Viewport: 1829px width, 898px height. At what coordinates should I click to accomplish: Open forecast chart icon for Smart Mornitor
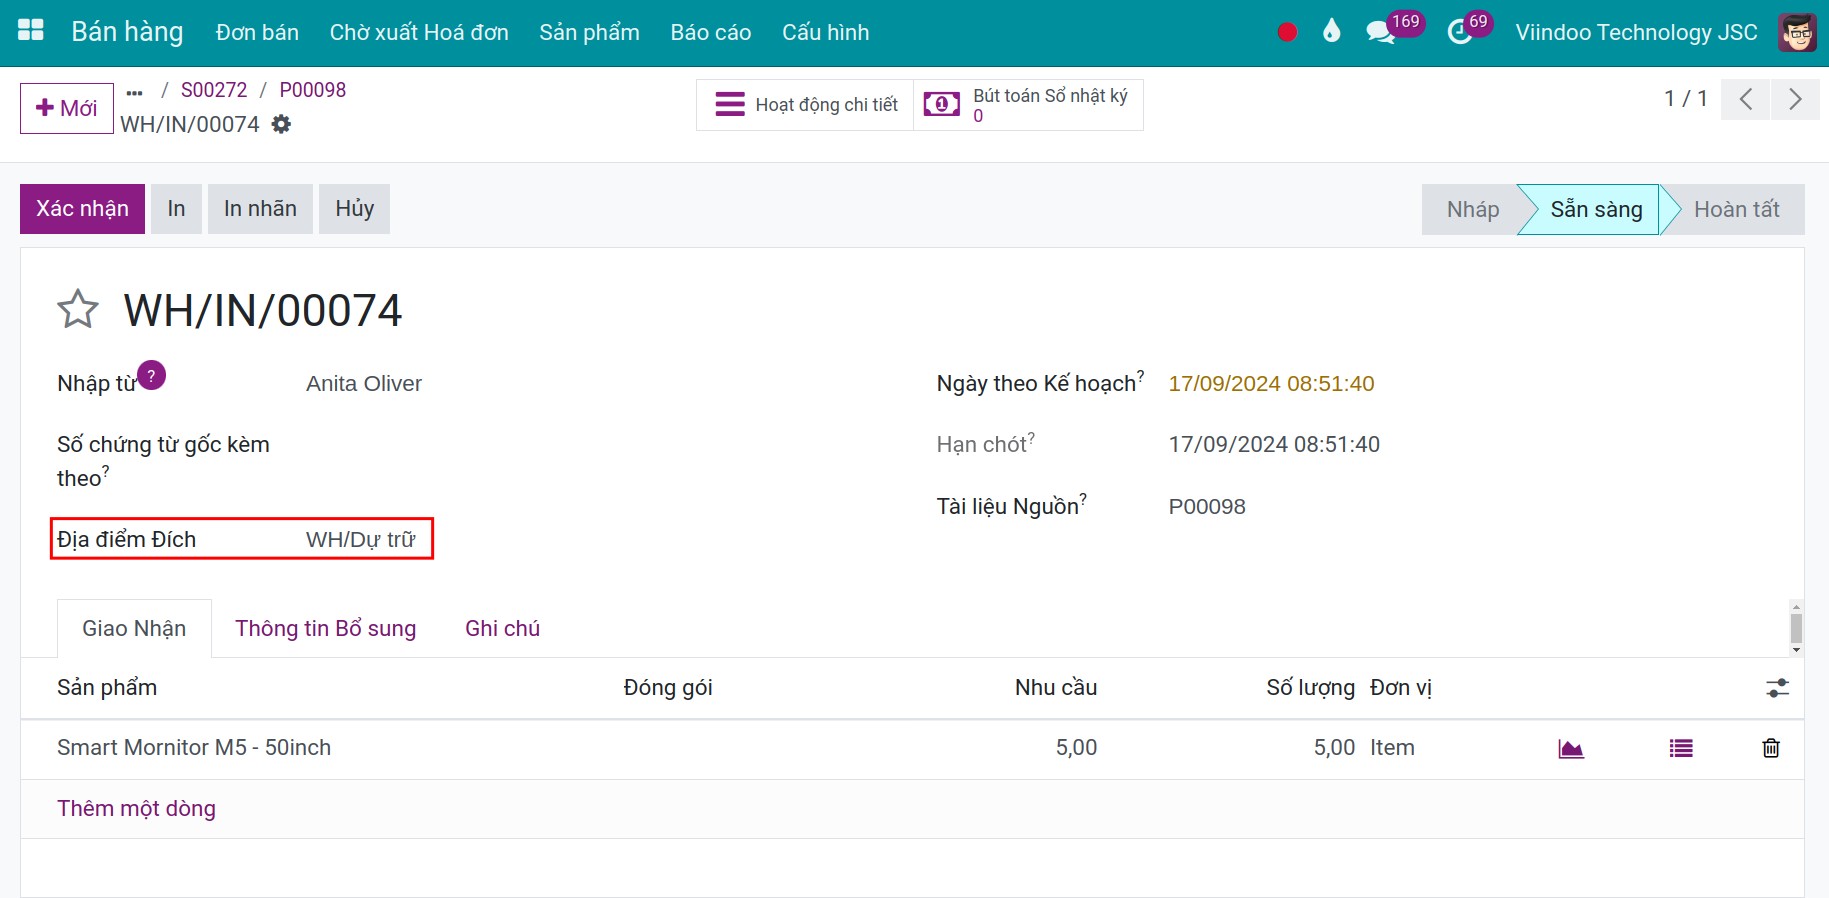pyautogui.click(x=1571, y=748)
